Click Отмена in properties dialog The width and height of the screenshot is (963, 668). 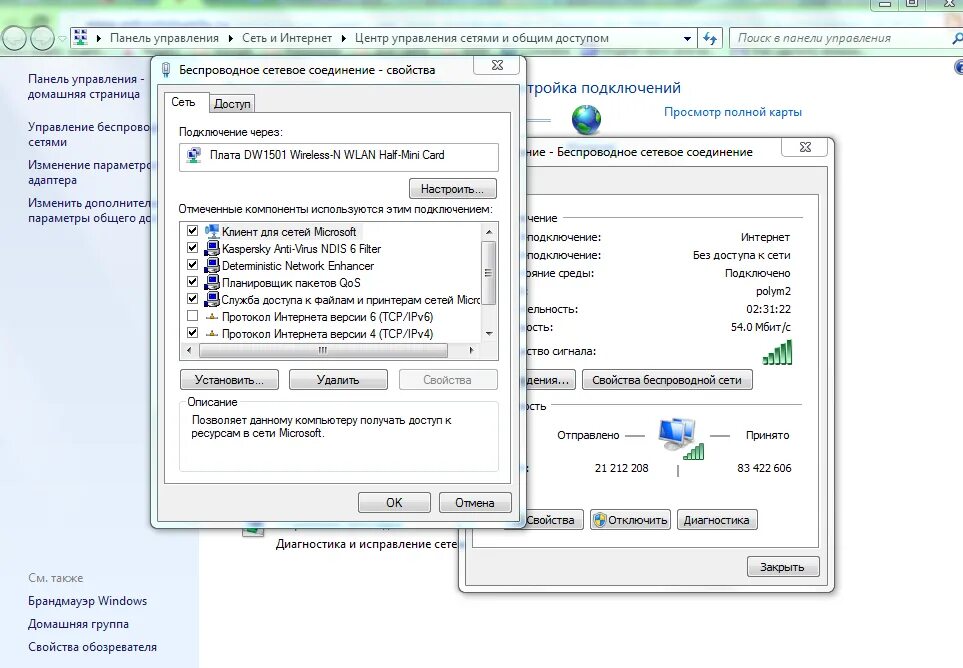(475, 503)
